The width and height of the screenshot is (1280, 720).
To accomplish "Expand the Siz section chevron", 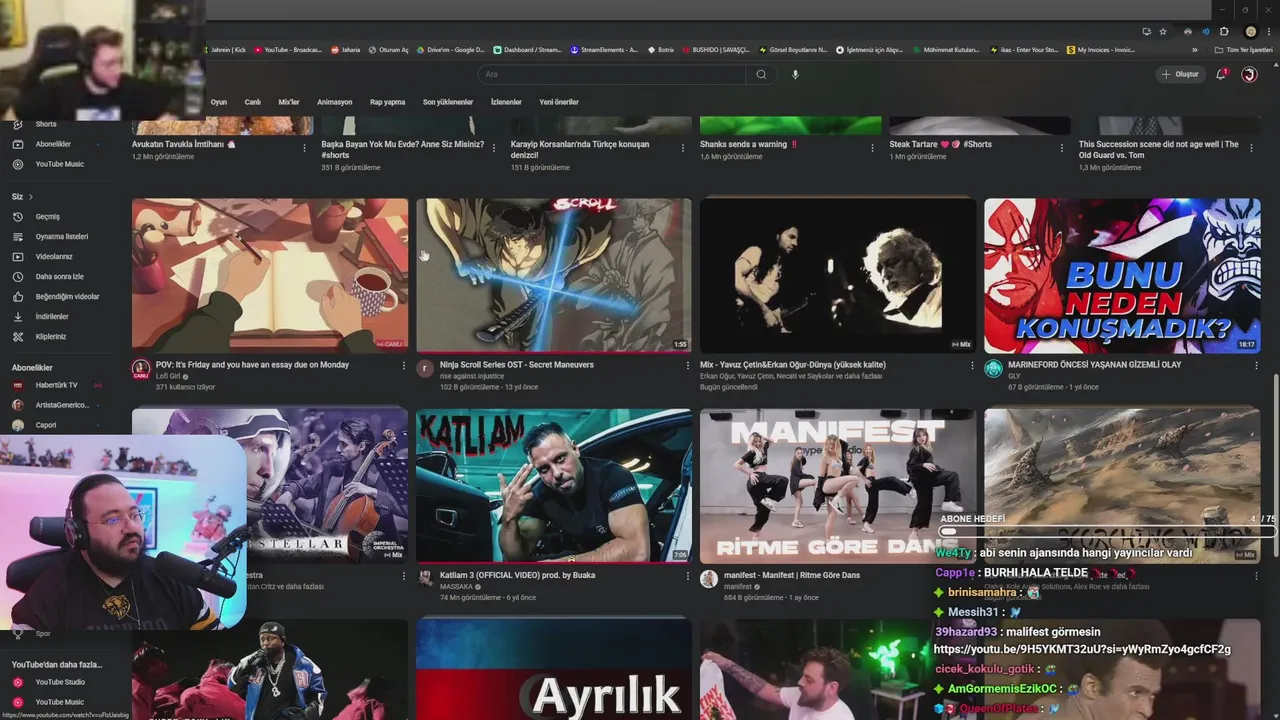I will click(30, 197).
